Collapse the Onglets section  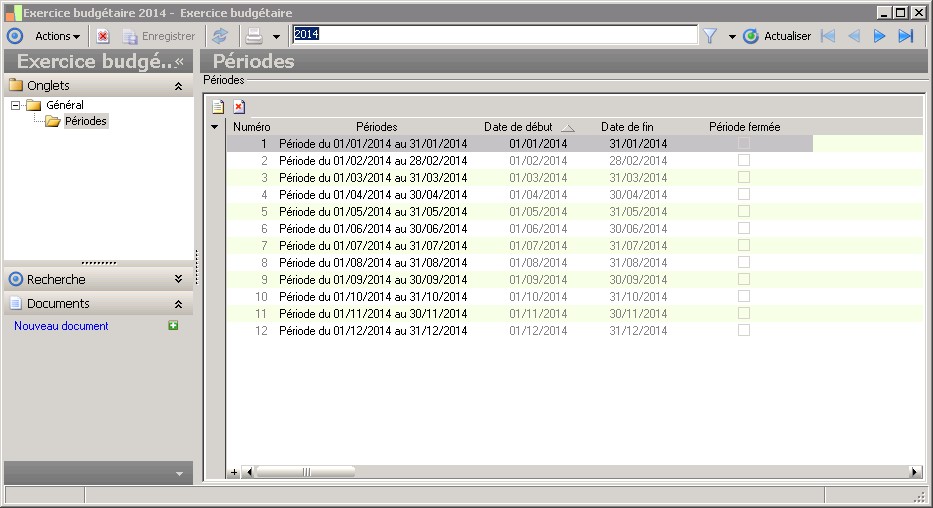(178, 86)
